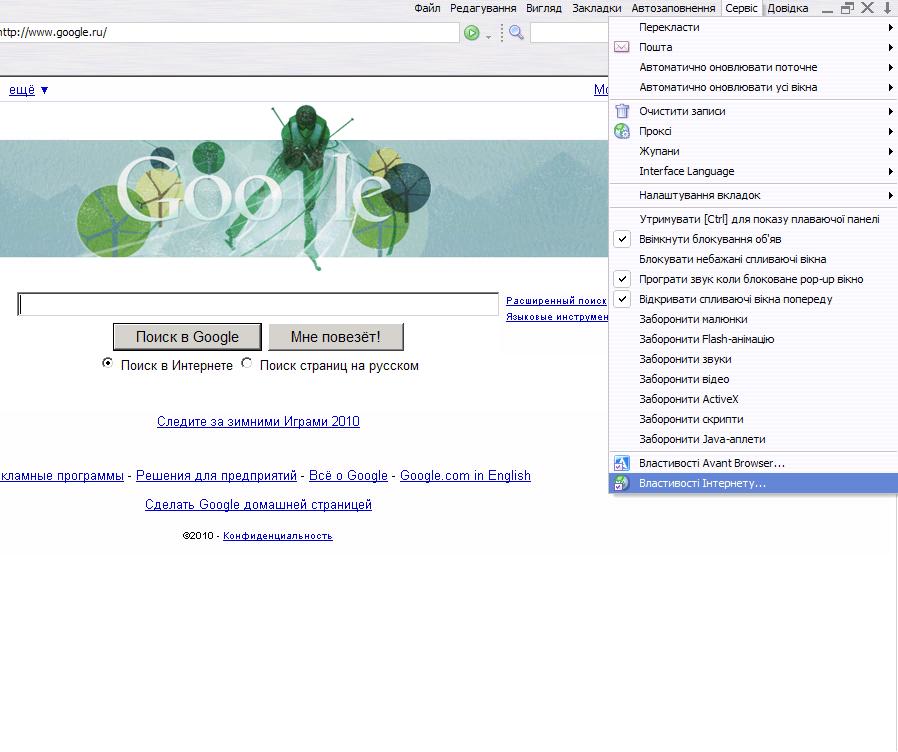Open Всё о Google link
The image size is (898, 752).
coord(348,475)
